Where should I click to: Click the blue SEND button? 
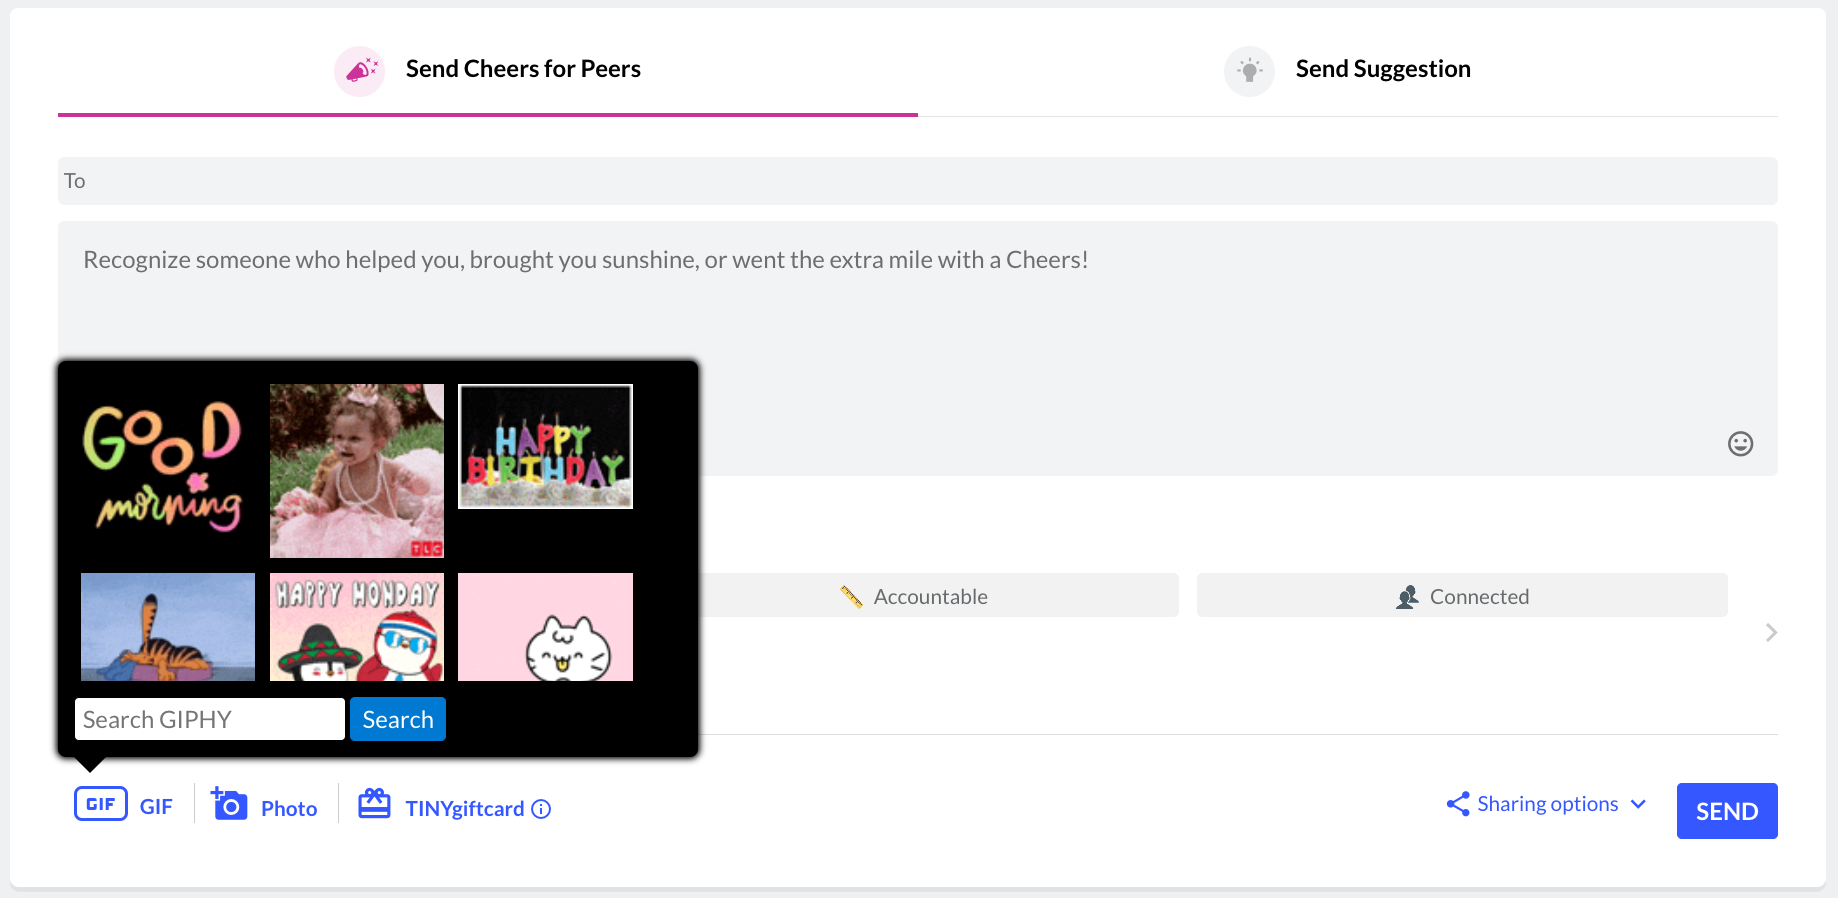click(x=1727, y=811)
